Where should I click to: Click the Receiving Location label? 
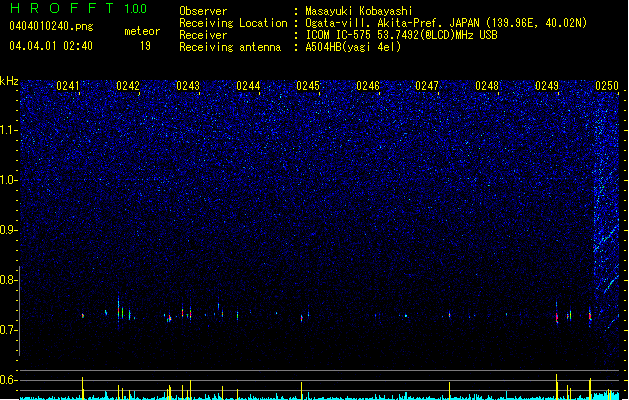(x=233, y=23)
